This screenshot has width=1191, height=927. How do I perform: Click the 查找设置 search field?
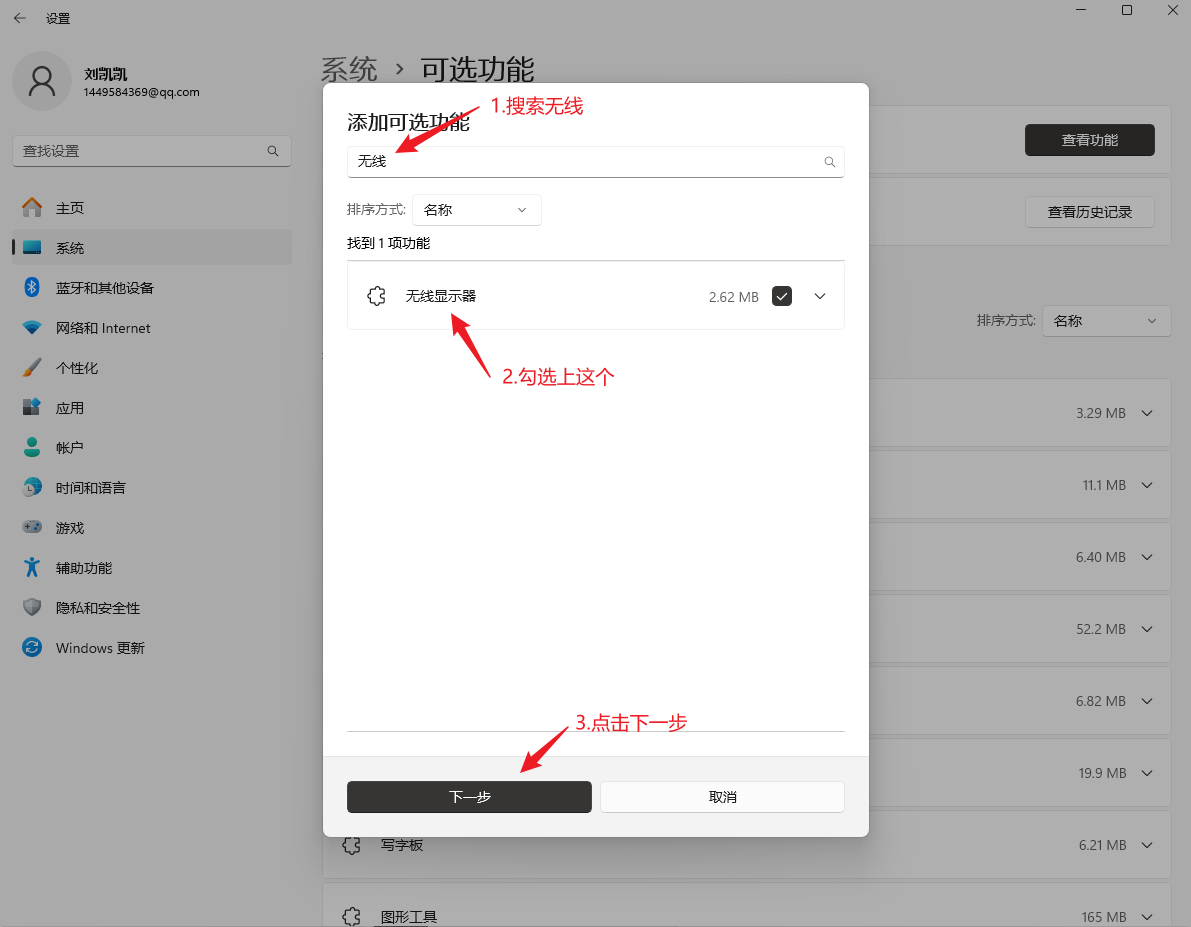coord(140,151)
